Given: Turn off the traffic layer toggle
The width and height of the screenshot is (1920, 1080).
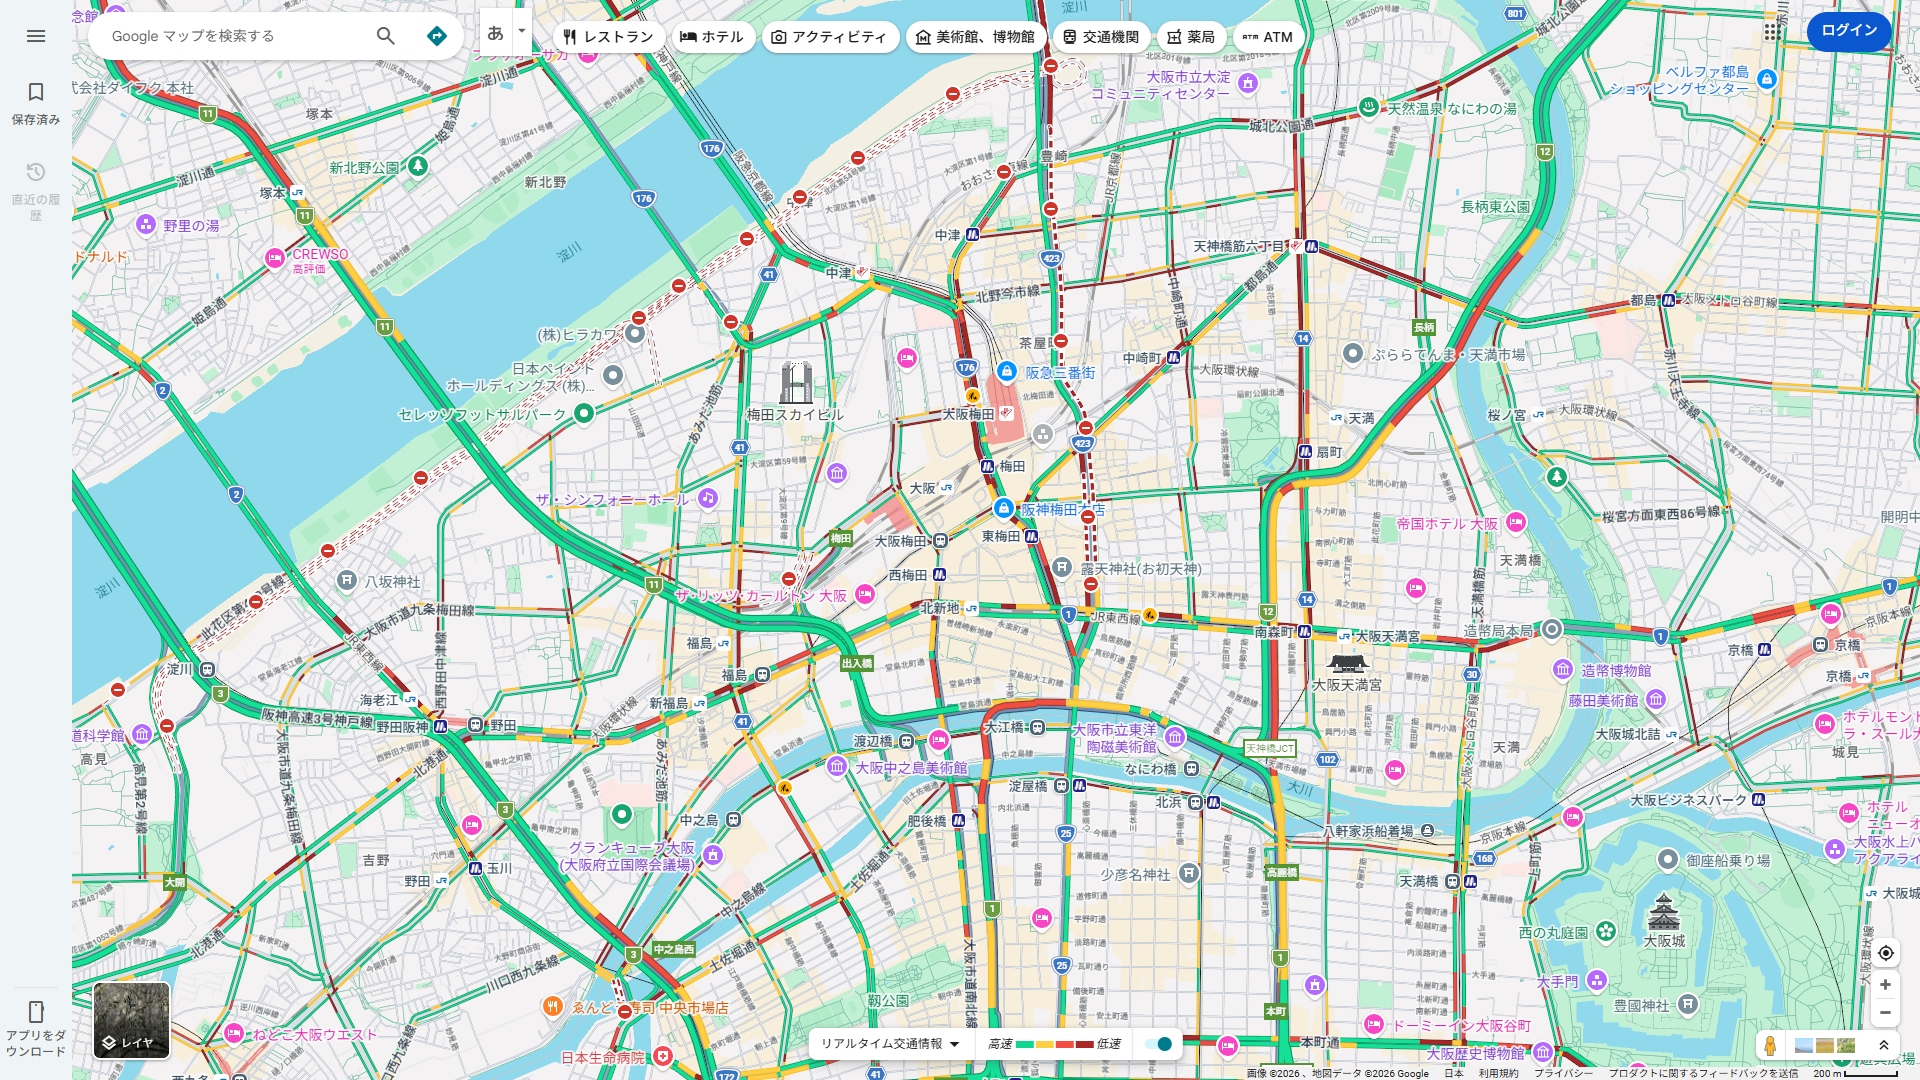Looking at the screenshot, I should tap(1159, 1044).
